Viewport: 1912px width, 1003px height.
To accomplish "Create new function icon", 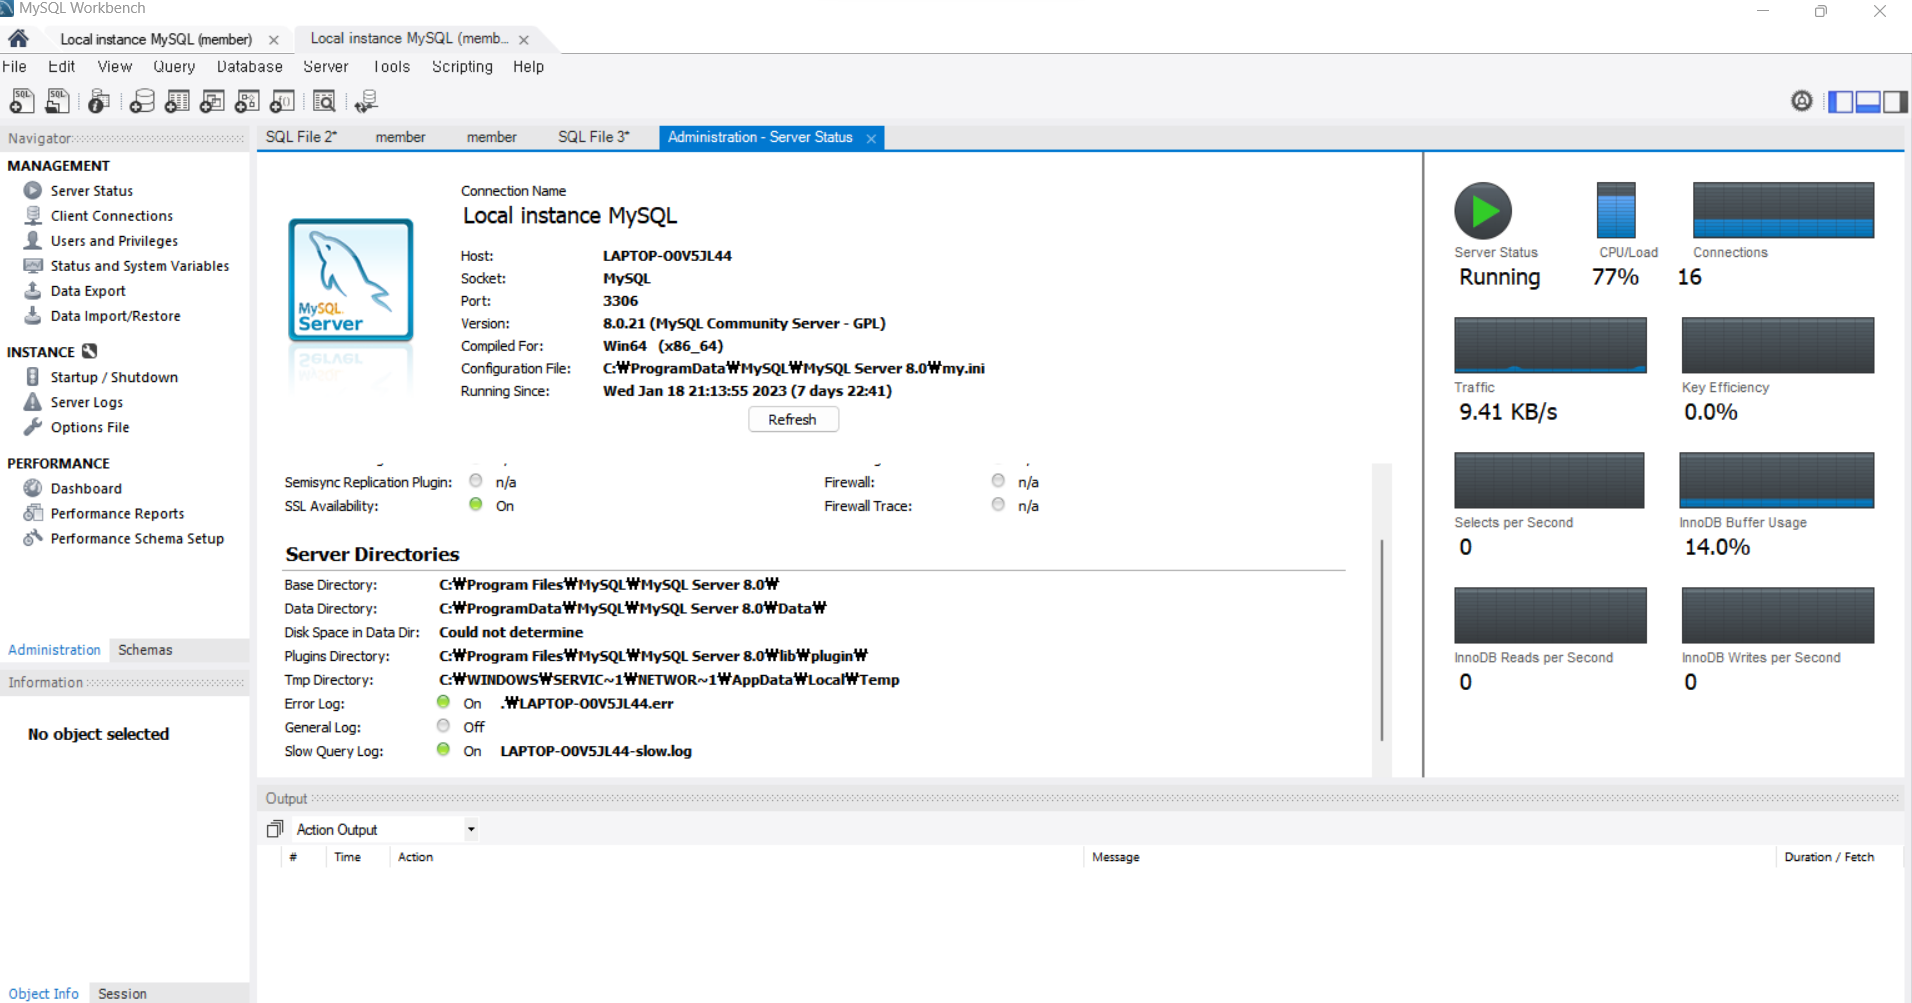I will [282, 101].
